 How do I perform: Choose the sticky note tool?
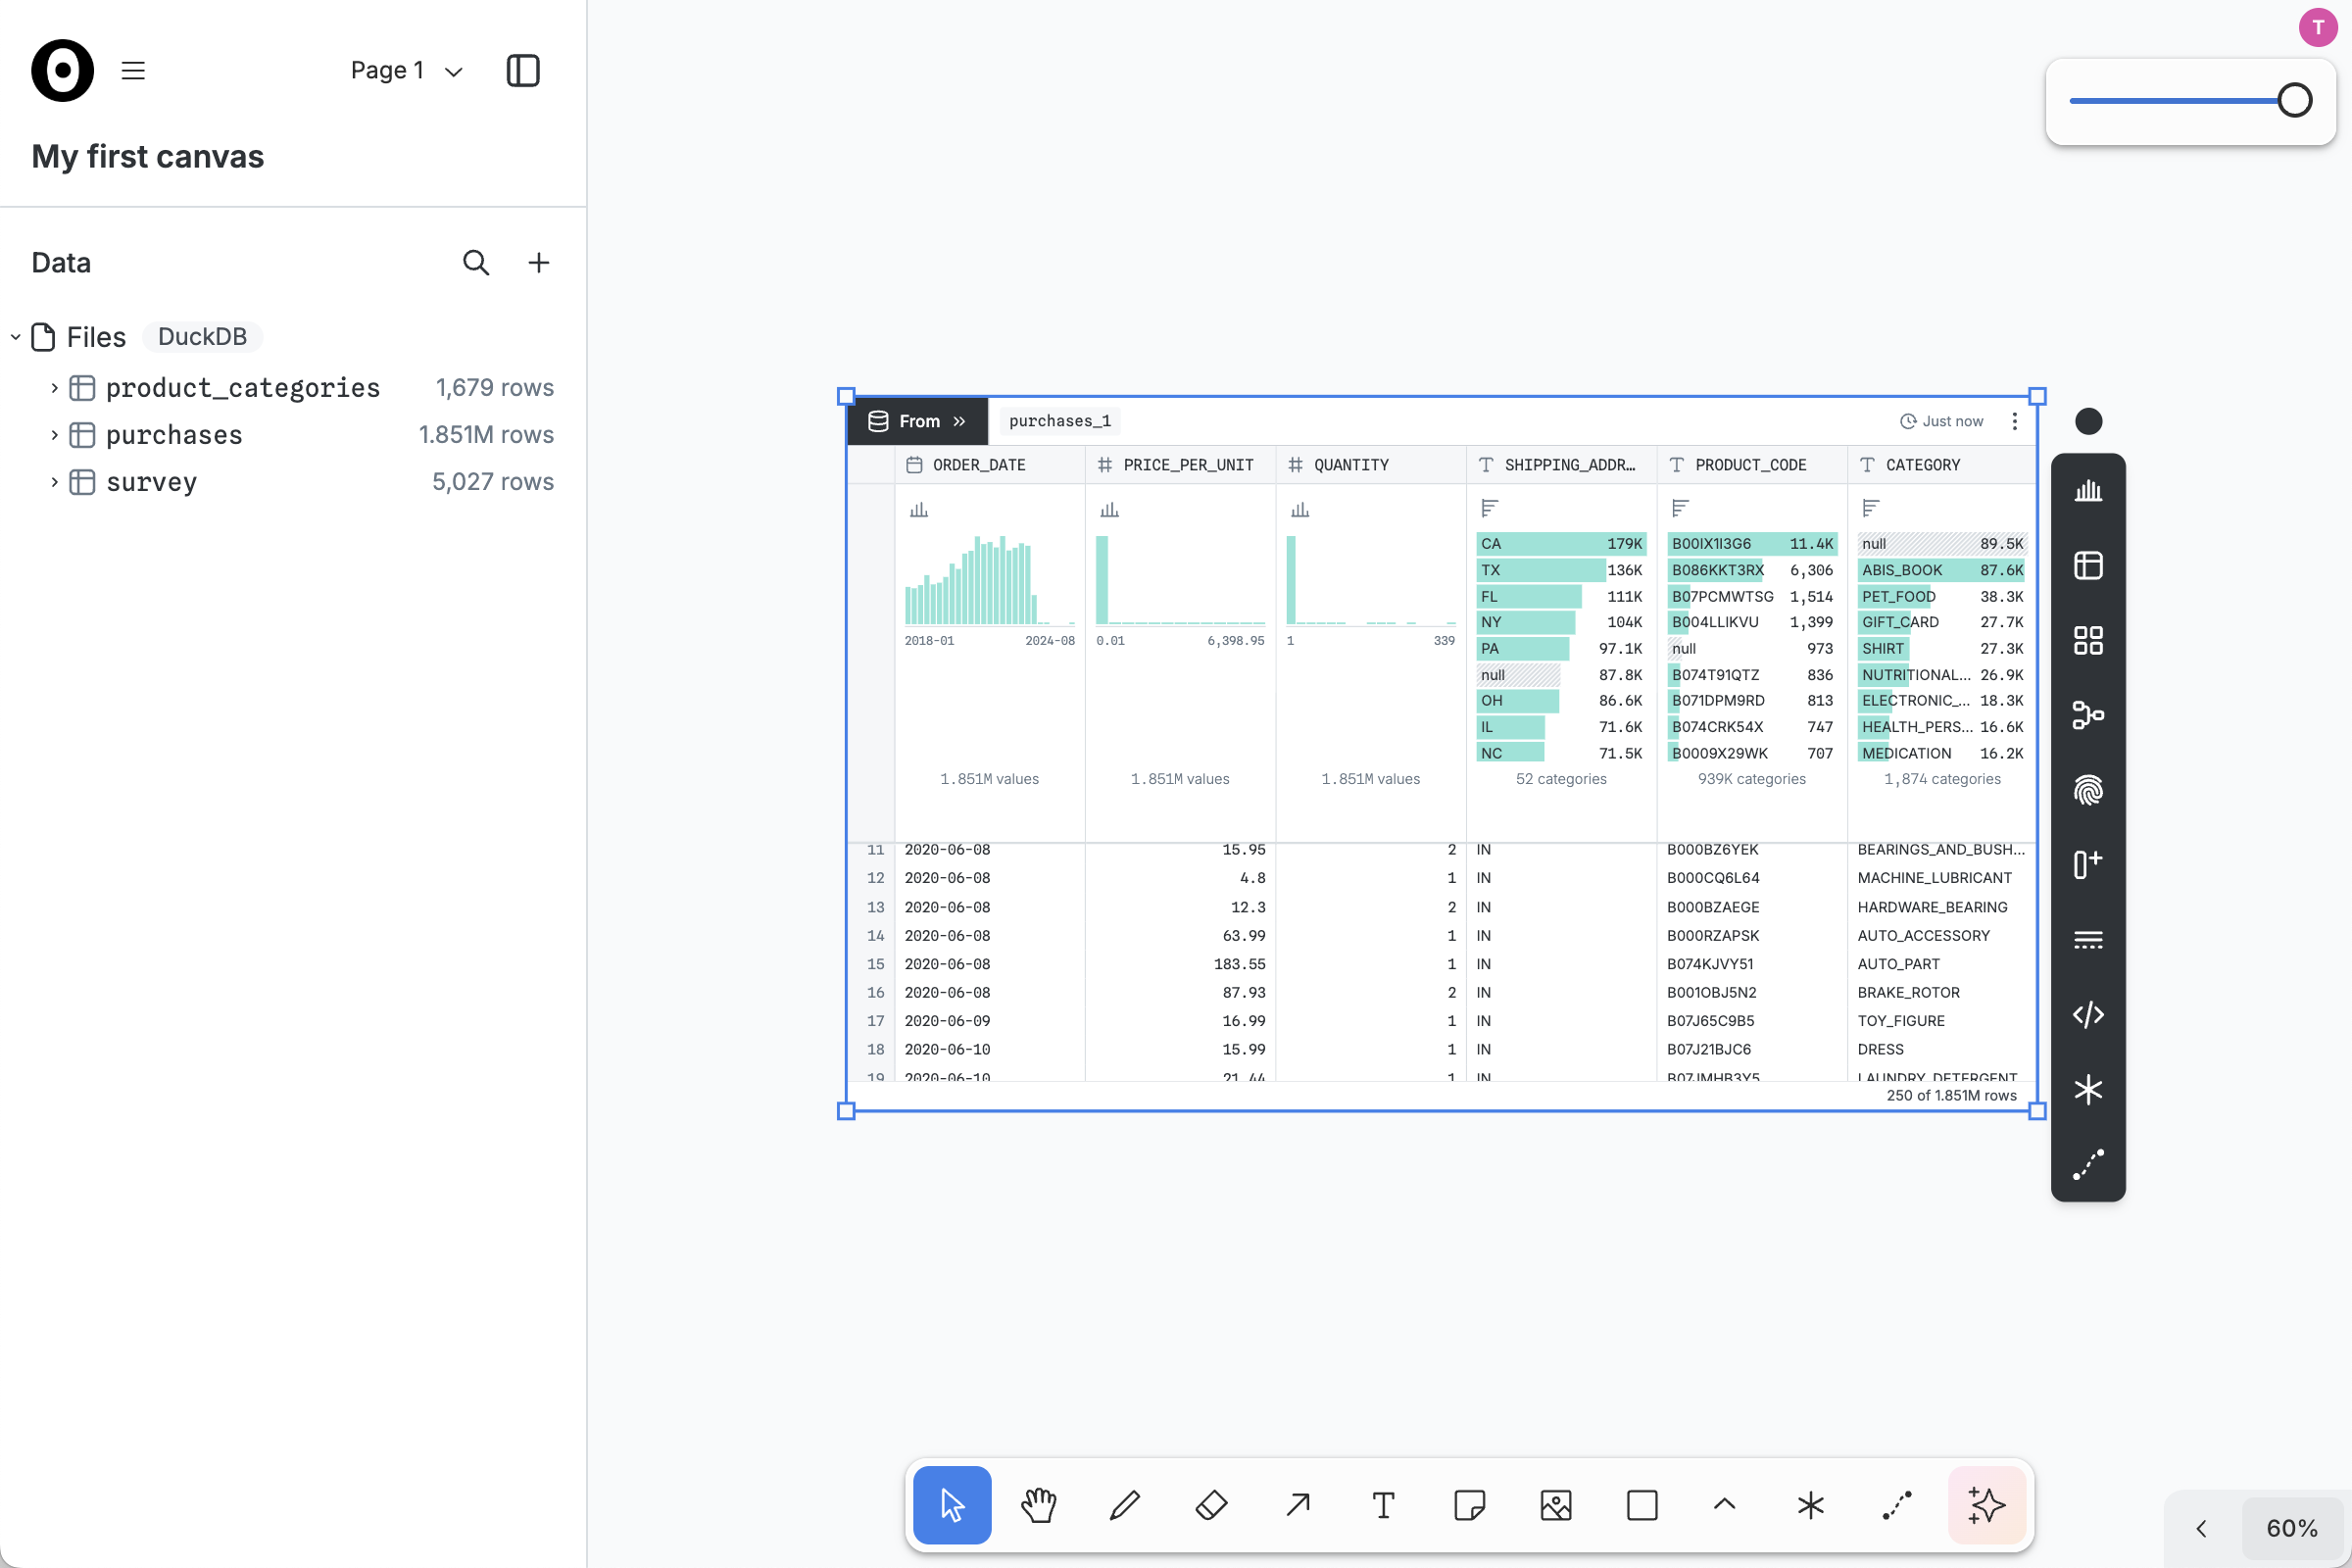1469,1505
